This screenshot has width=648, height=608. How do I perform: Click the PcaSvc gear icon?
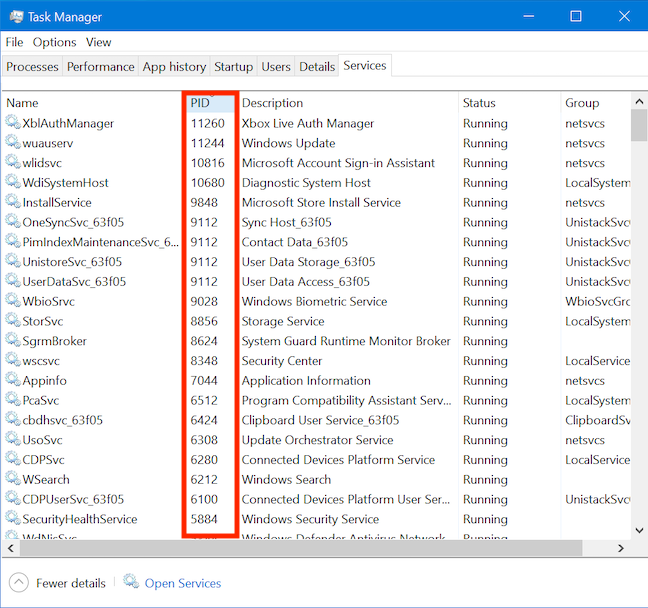[13, 399]
